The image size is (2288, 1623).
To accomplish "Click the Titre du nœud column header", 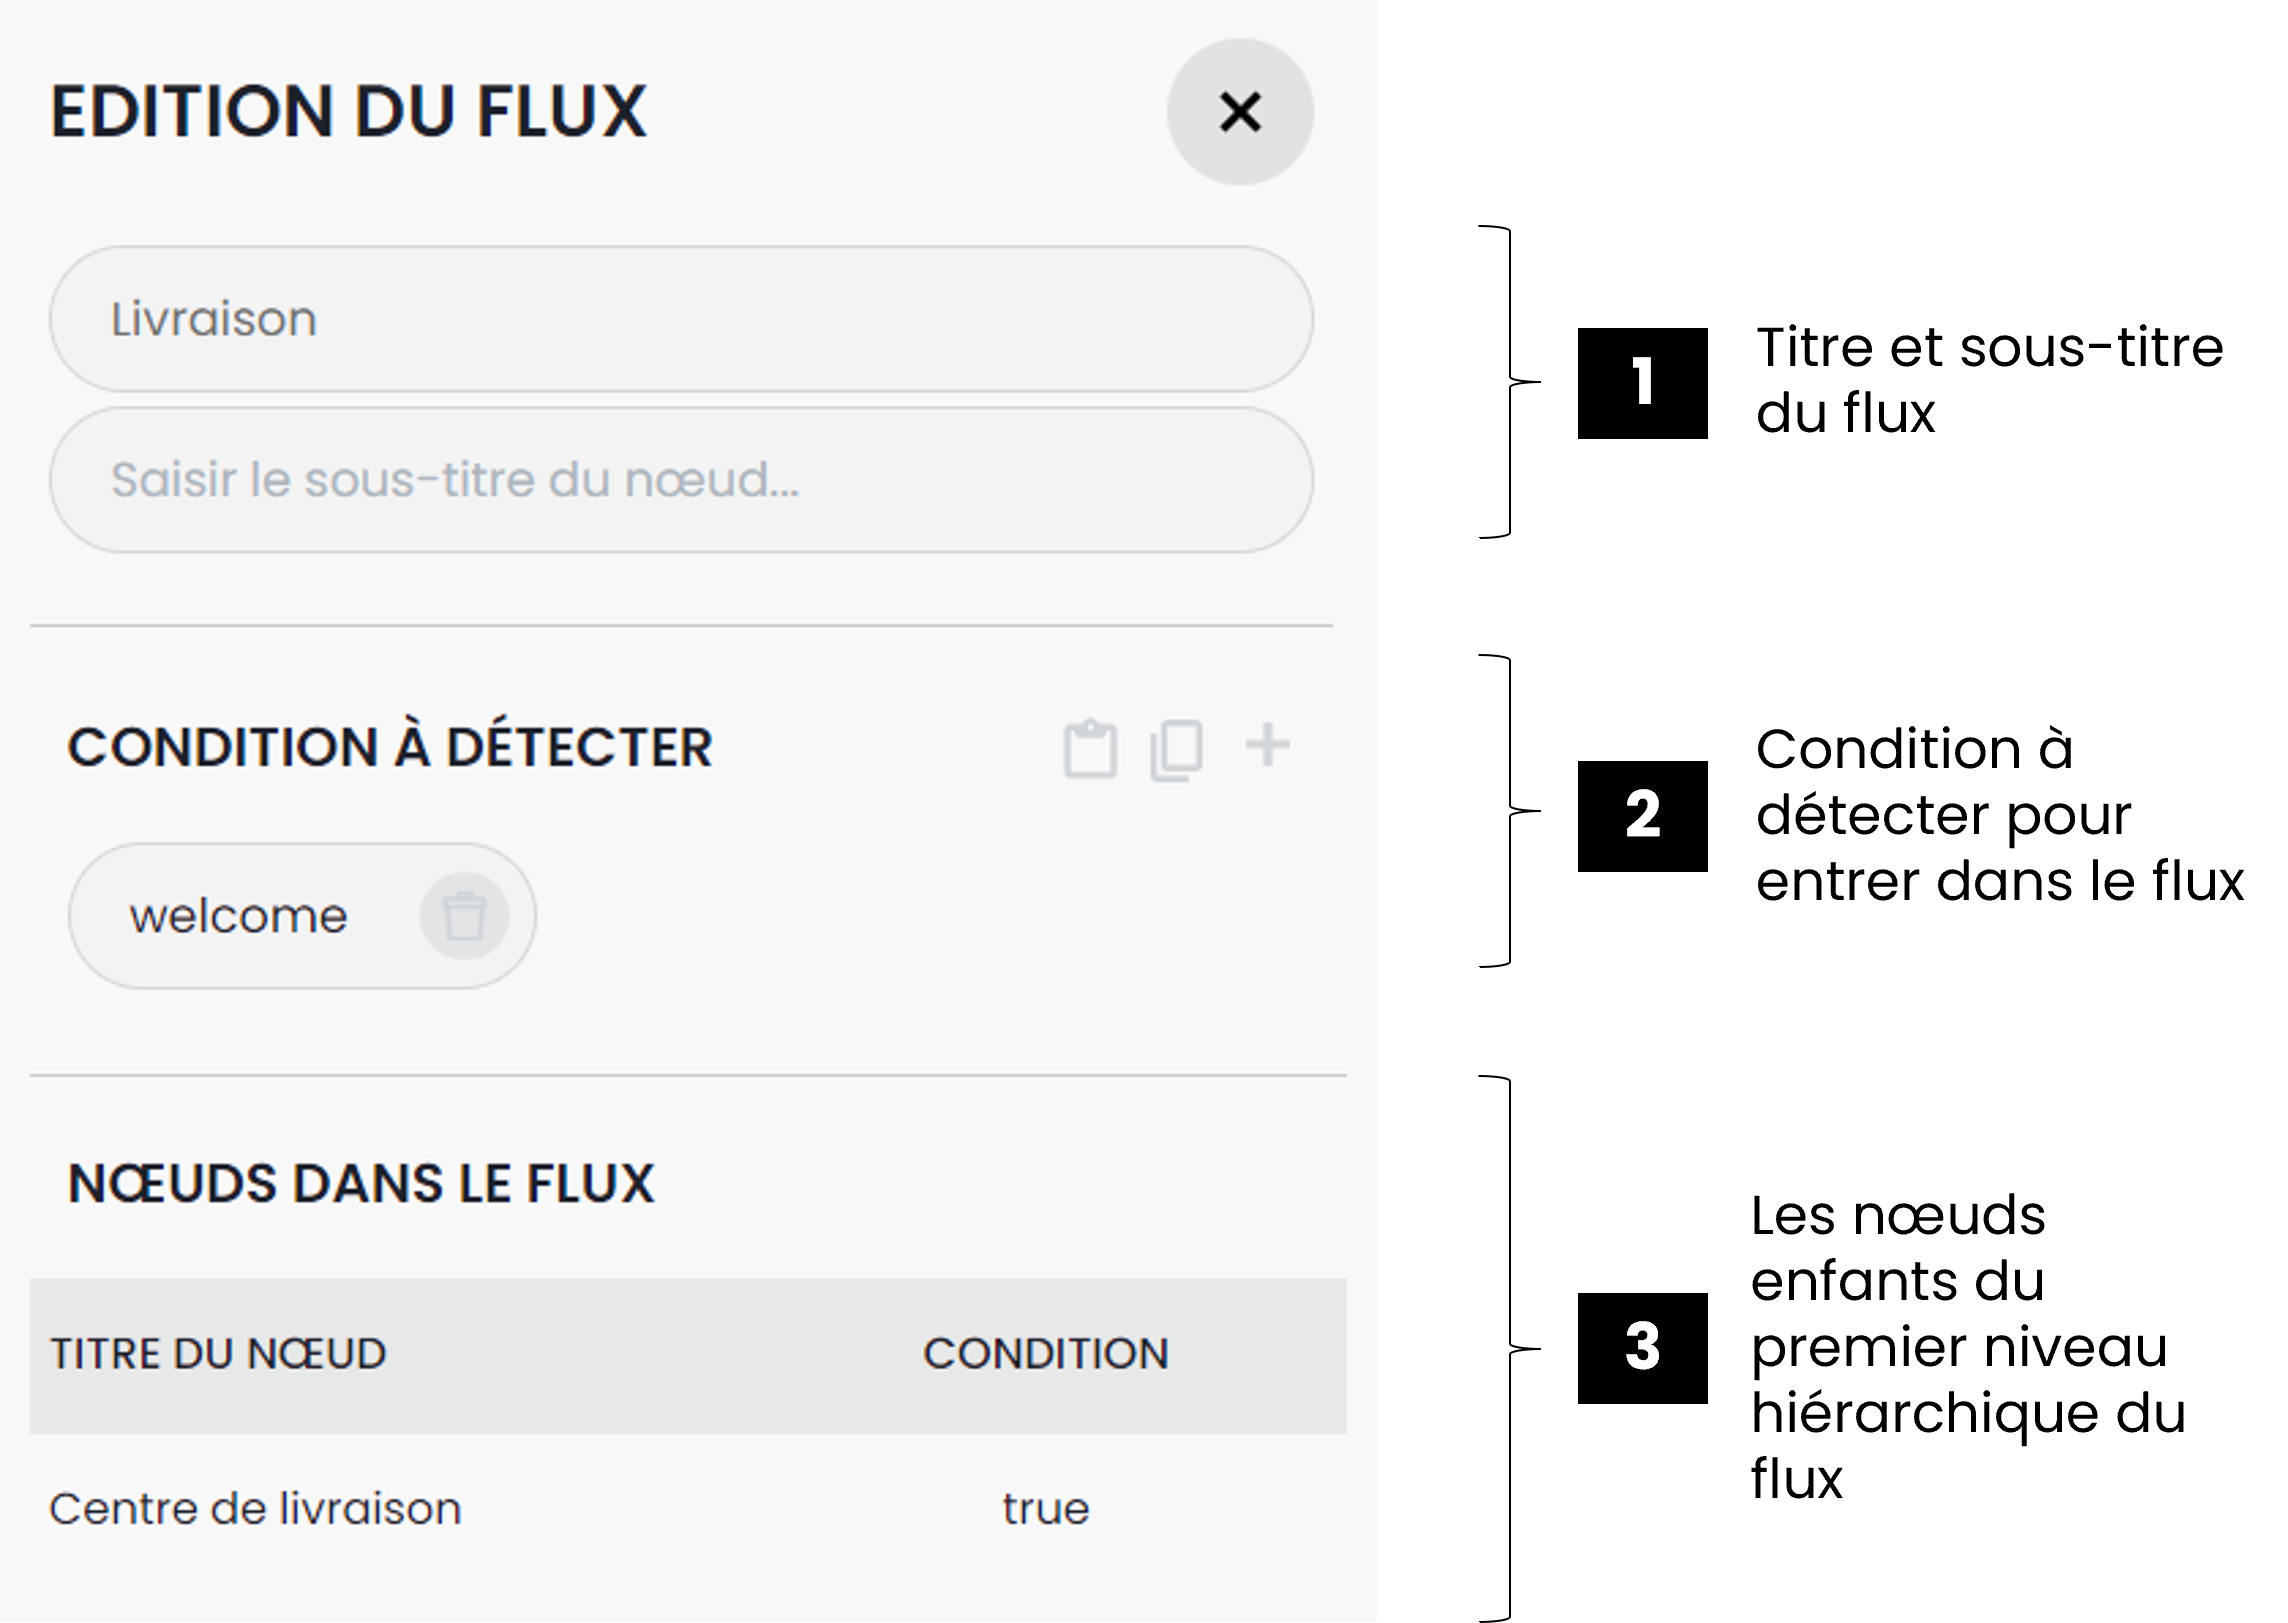I will point(218,1354).
